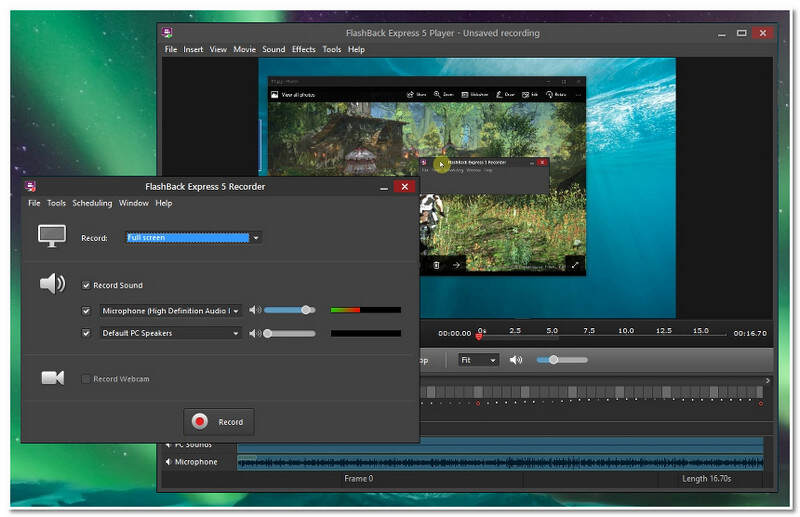Click the microphone volume slider handle
The height and width of the screenshot is (517, 800).
306,311
